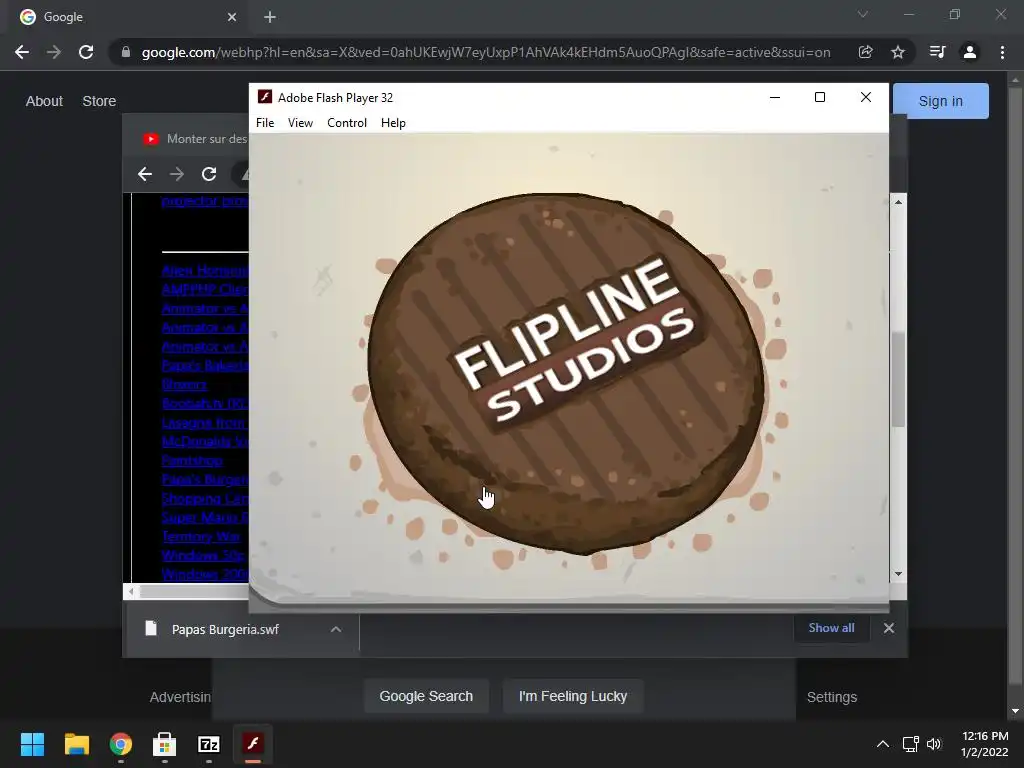Open the Help menu in Flash Player
The height and width of the screenshot is (768, 1024).
pos(393,123)
